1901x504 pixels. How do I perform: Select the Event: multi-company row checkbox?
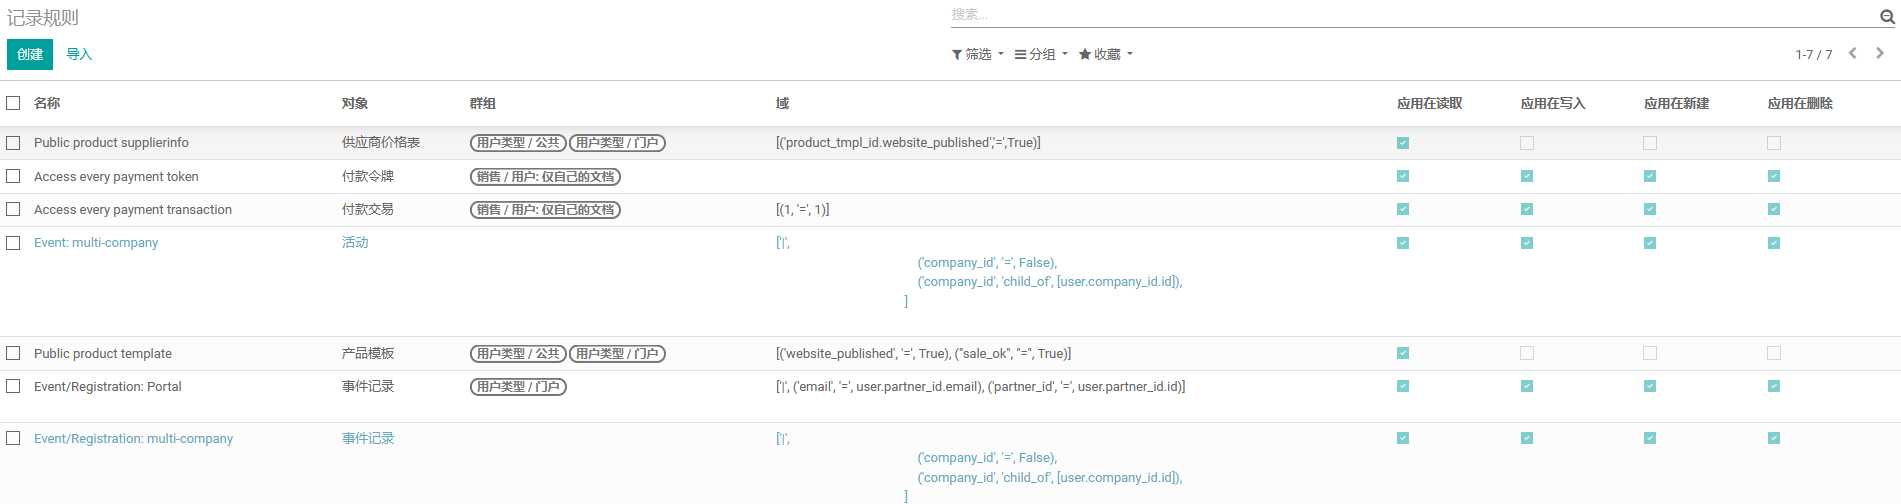(13, 243)
